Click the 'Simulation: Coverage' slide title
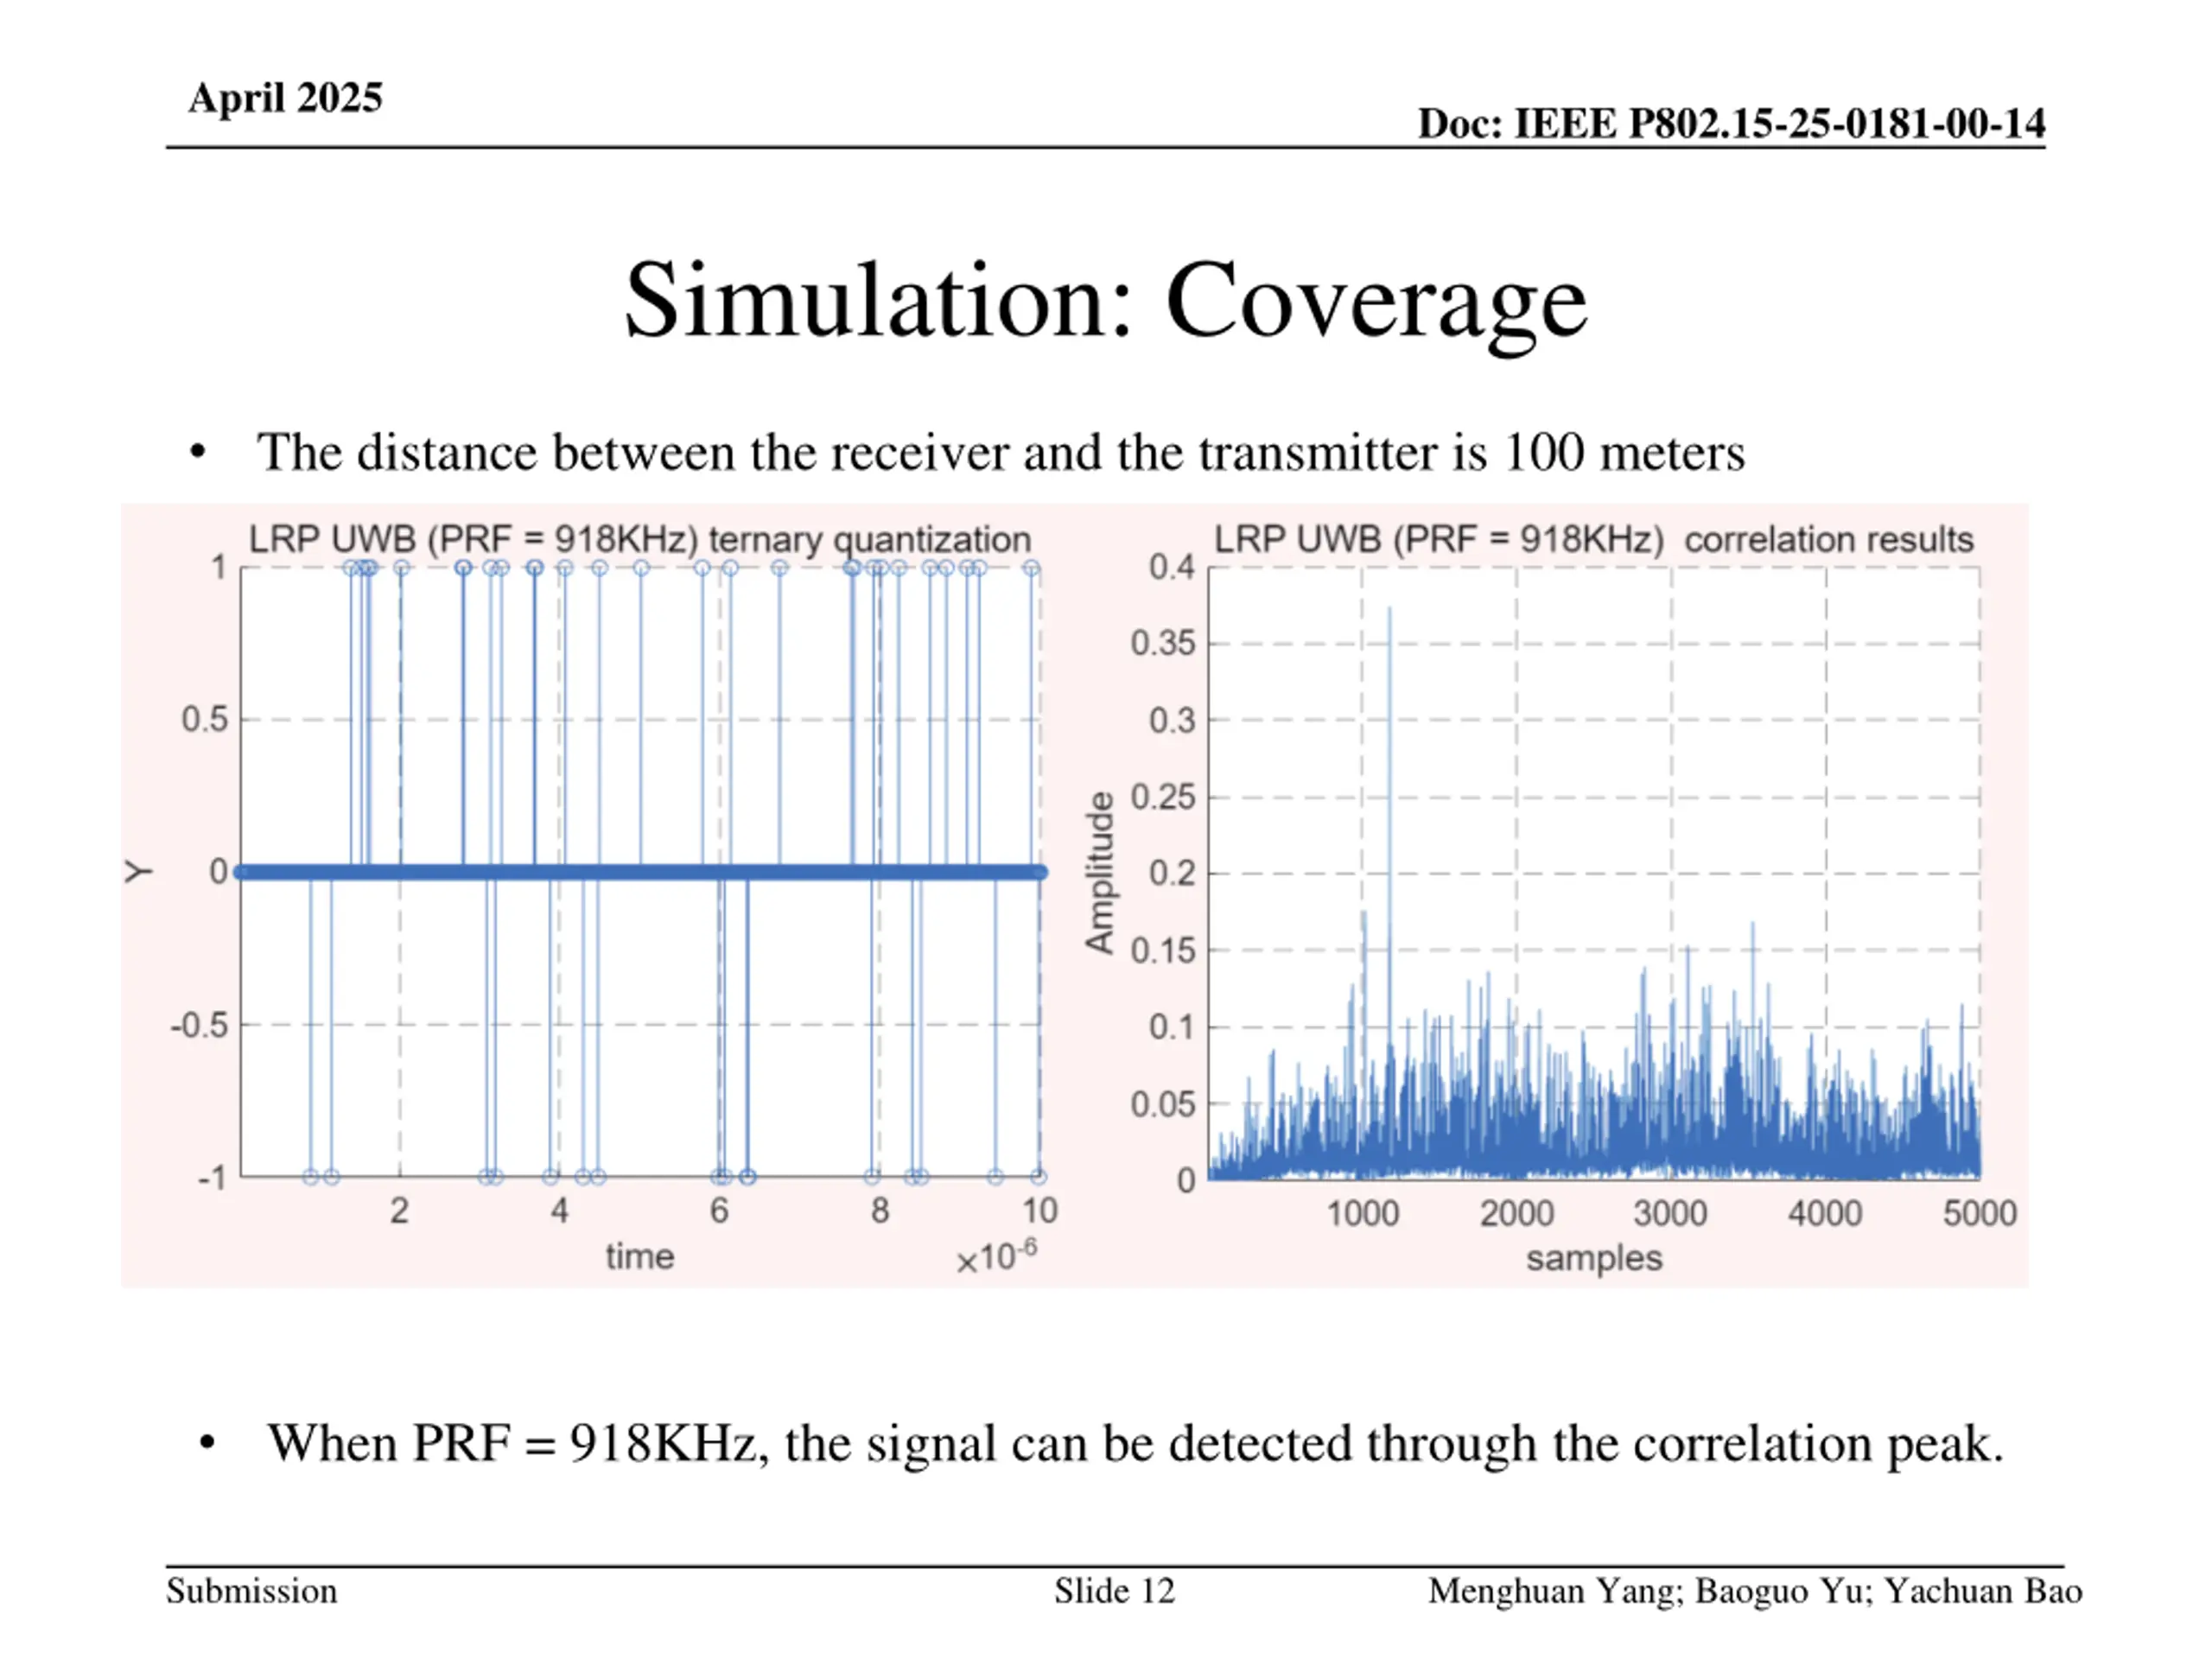Viewport: 2212px width, 1659px height. 1105,302
